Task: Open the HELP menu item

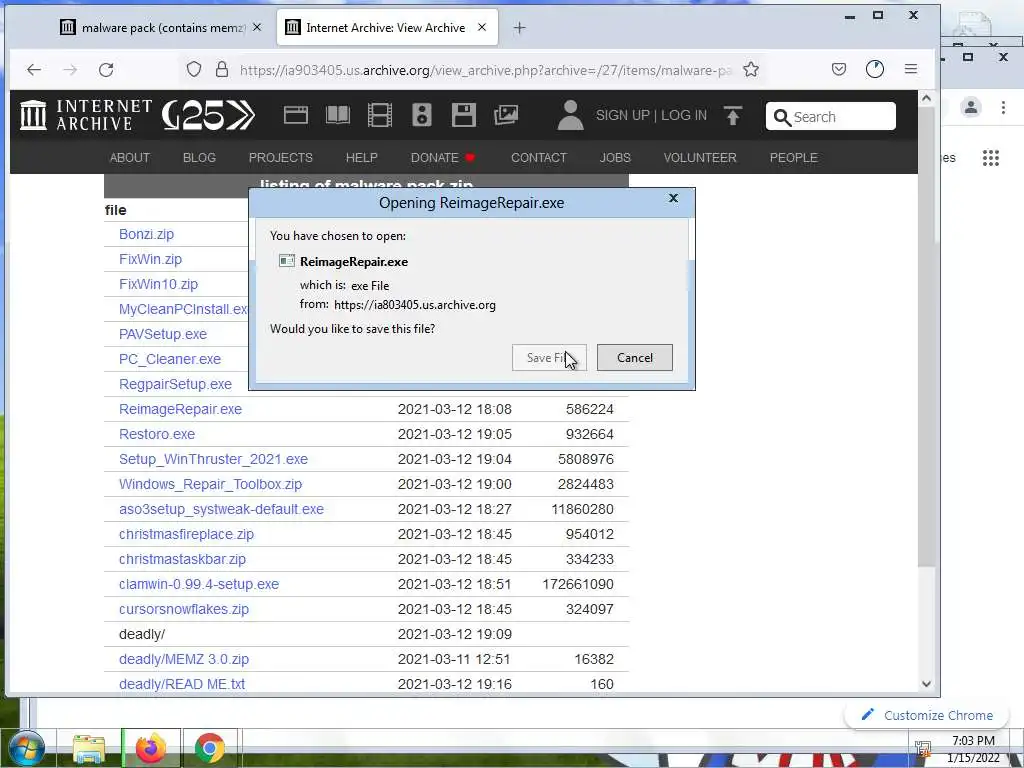Action: (x=361, y=157)
